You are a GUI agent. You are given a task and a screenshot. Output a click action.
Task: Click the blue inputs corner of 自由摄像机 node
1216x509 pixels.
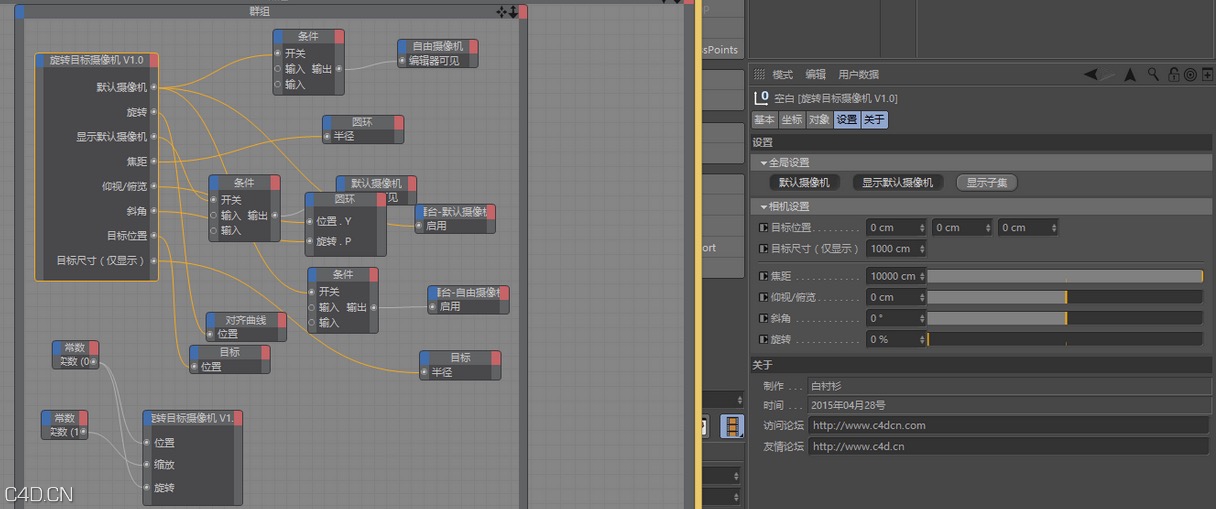[x=403, y=46]
